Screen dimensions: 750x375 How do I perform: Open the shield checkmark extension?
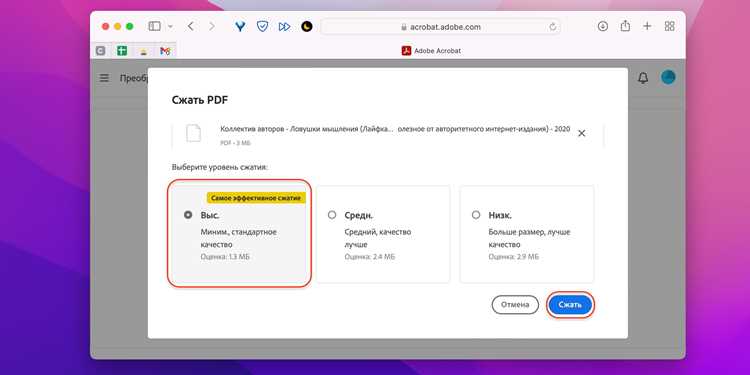[262, 26]
